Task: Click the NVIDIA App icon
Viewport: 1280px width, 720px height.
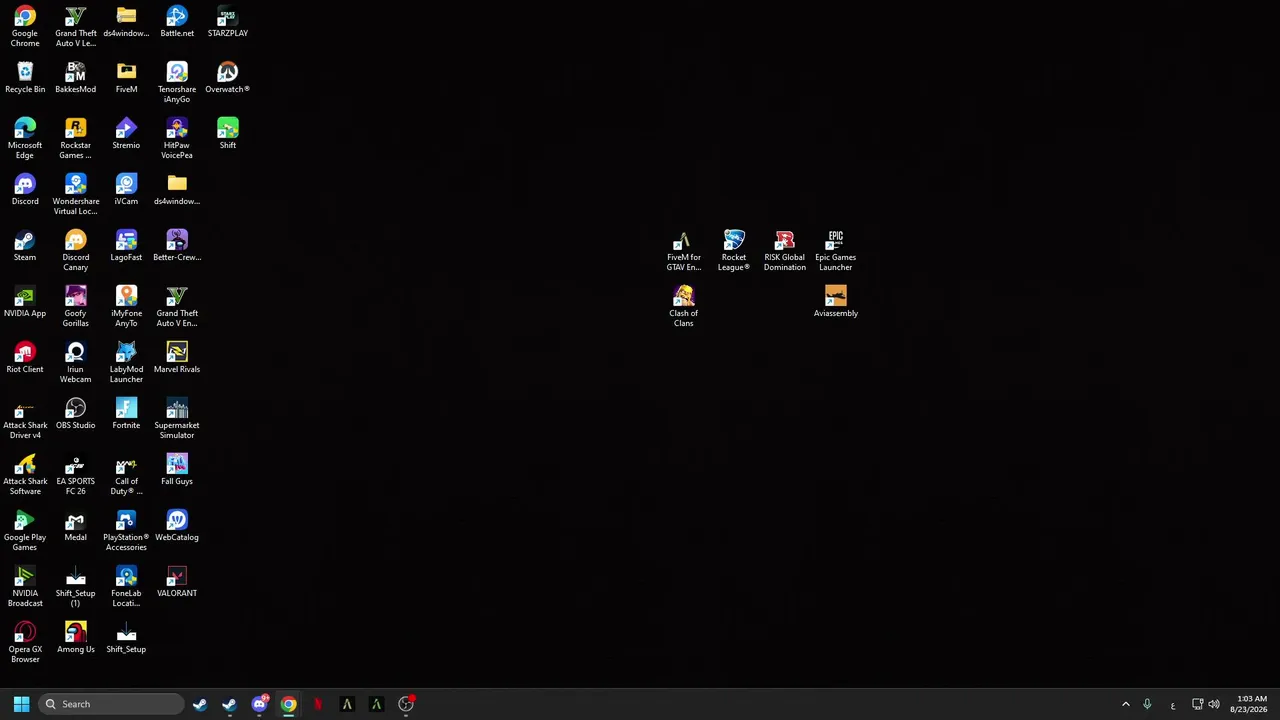Action: pyautogui.click(x=25, y=302)
